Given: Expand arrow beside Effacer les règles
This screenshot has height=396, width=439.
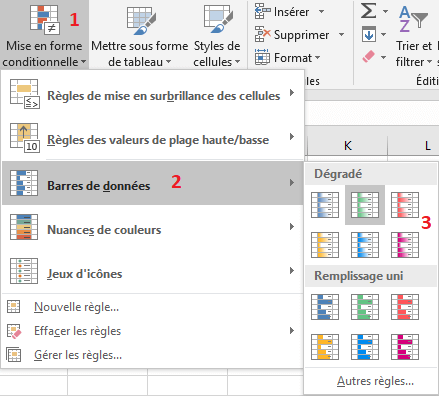Looking at the screenshot, I should pyautogui.click(x=292, y=331).
